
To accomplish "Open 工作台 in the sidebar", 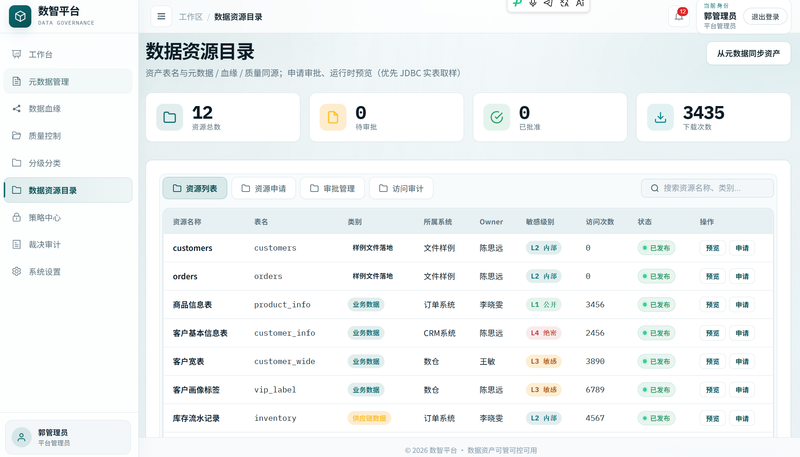I will [x=68, y=54].
